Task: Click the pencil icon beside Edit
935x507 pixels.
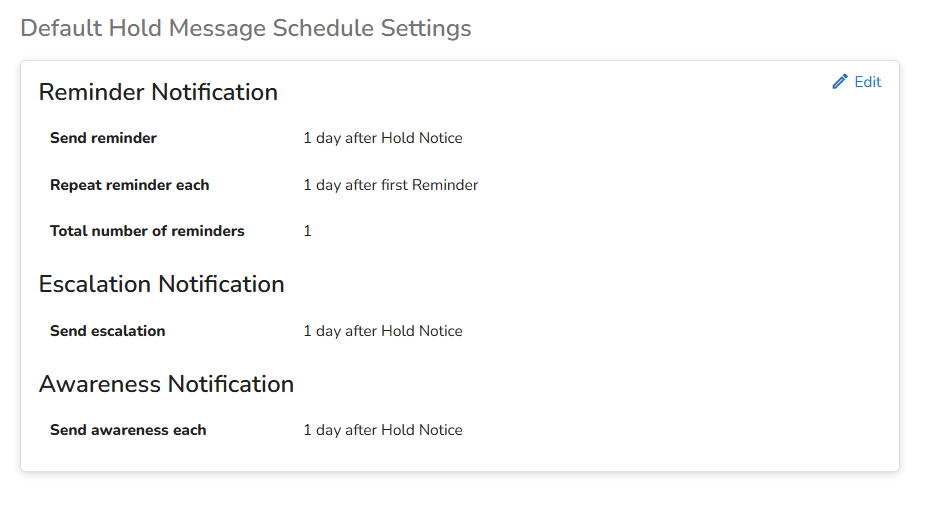Action: [840, 82]
